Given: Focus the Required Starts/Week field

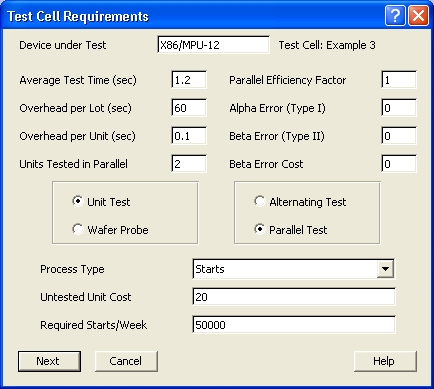Looking at the screenshot, I should (294, 325).
